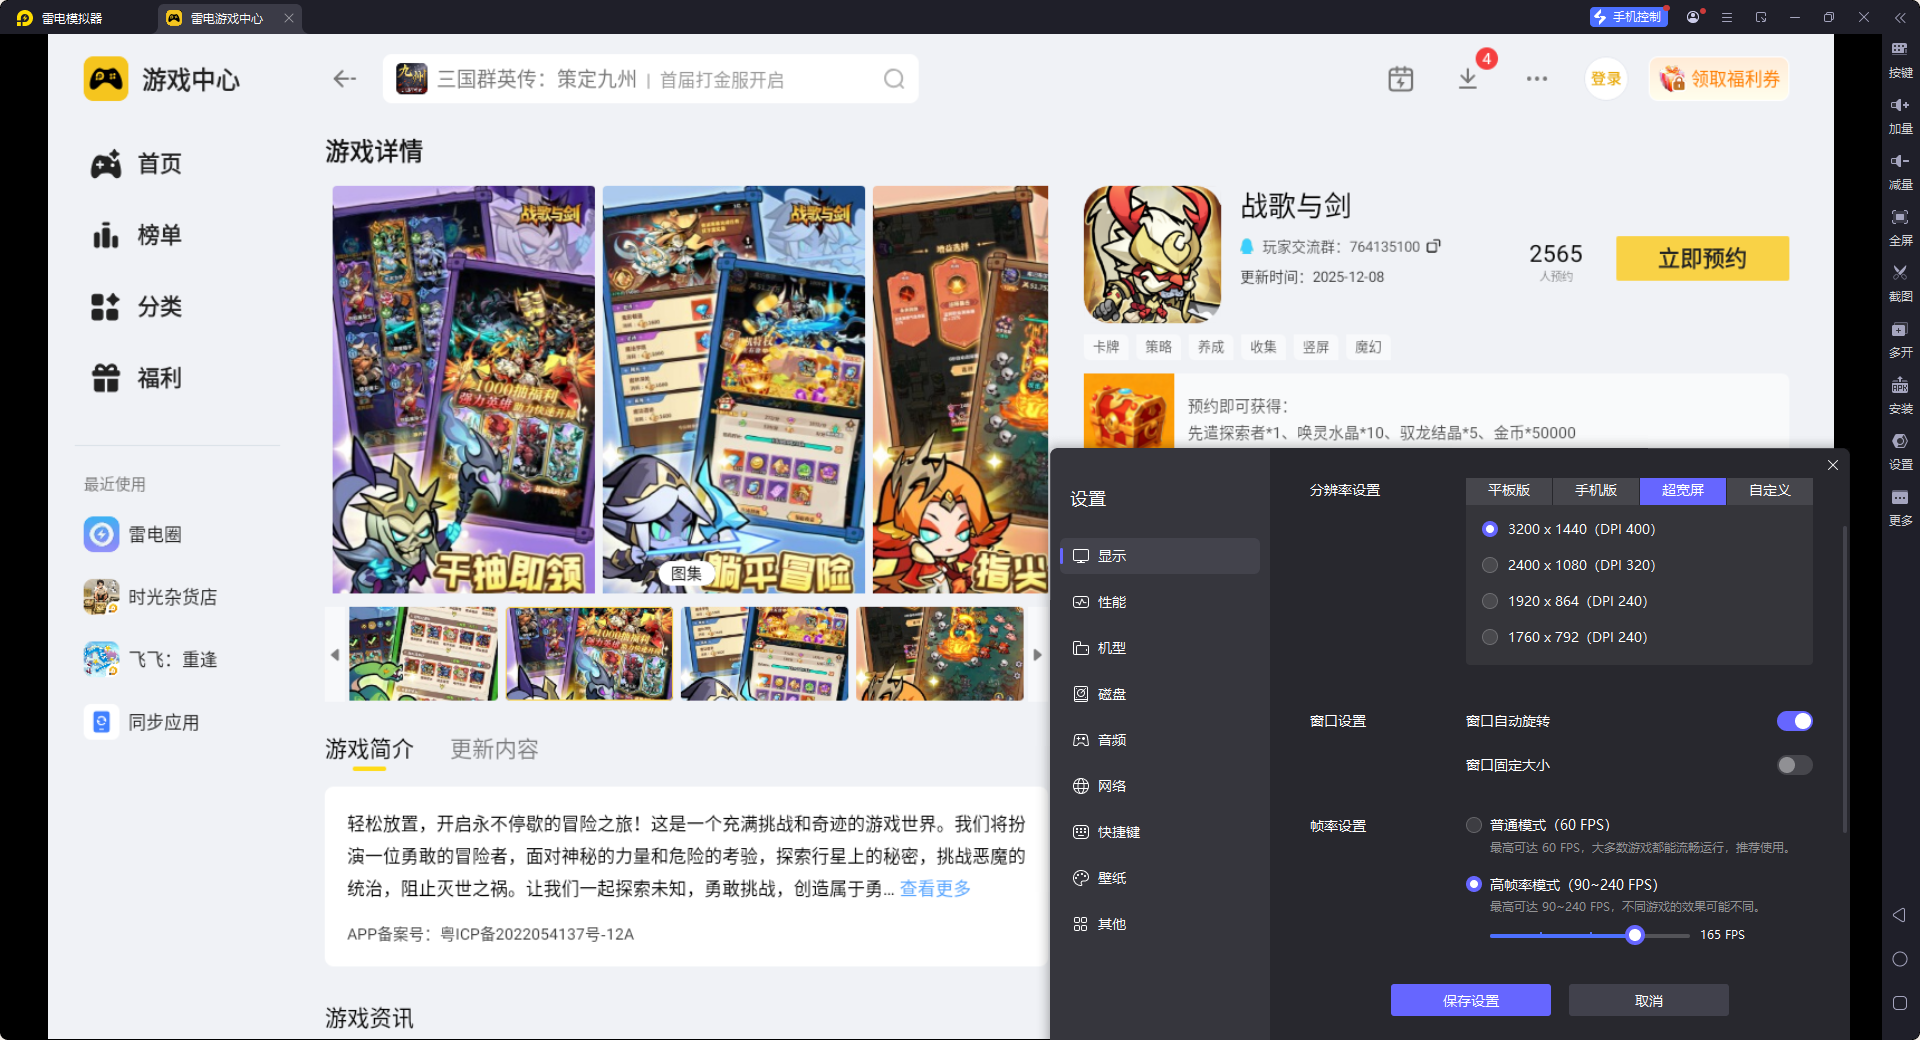Image resolution: width=1920 pixels, height=1040 pixels.
Task: Open the calendar reservation icon
Action: [1400, 79]
